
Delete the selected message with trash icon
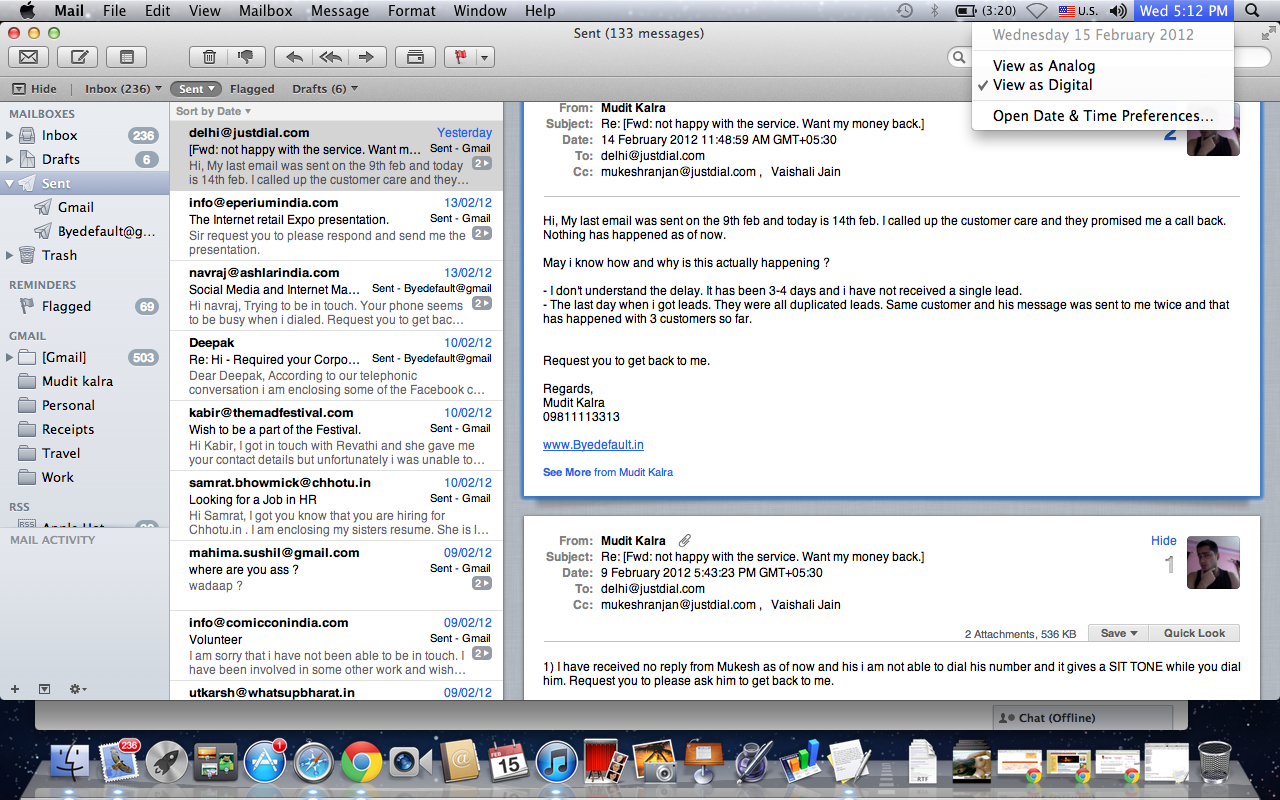pyautogui.click(x=209, y=57)
